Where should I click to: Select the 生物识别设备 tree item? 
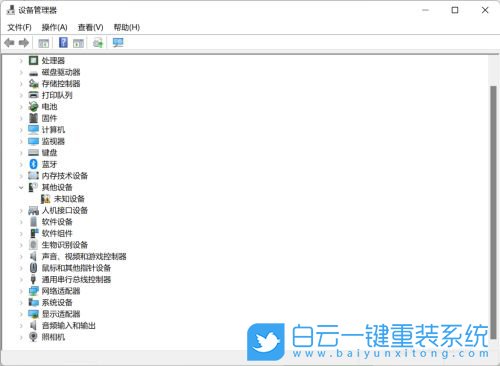65,245
